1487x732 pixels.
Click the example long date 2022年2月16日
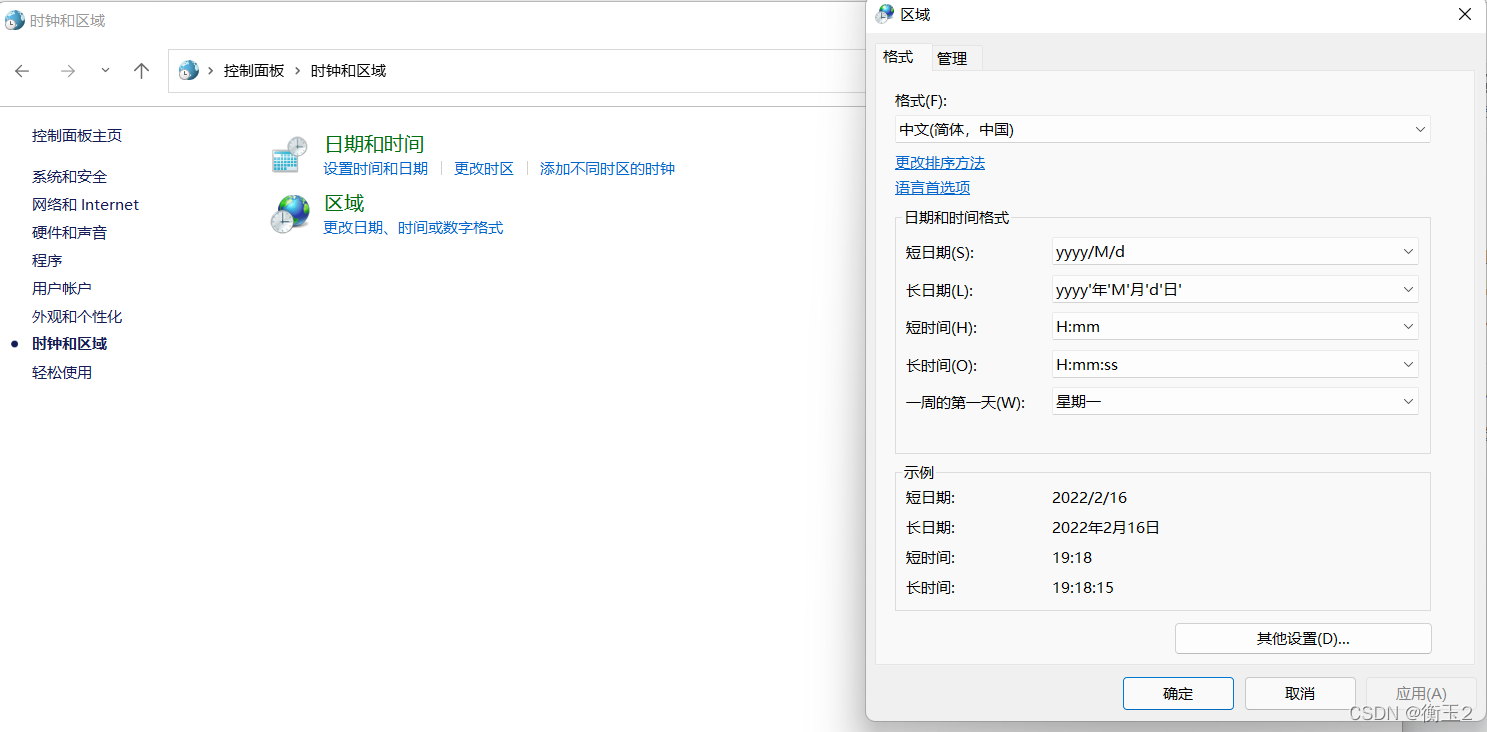[1106, 528]
